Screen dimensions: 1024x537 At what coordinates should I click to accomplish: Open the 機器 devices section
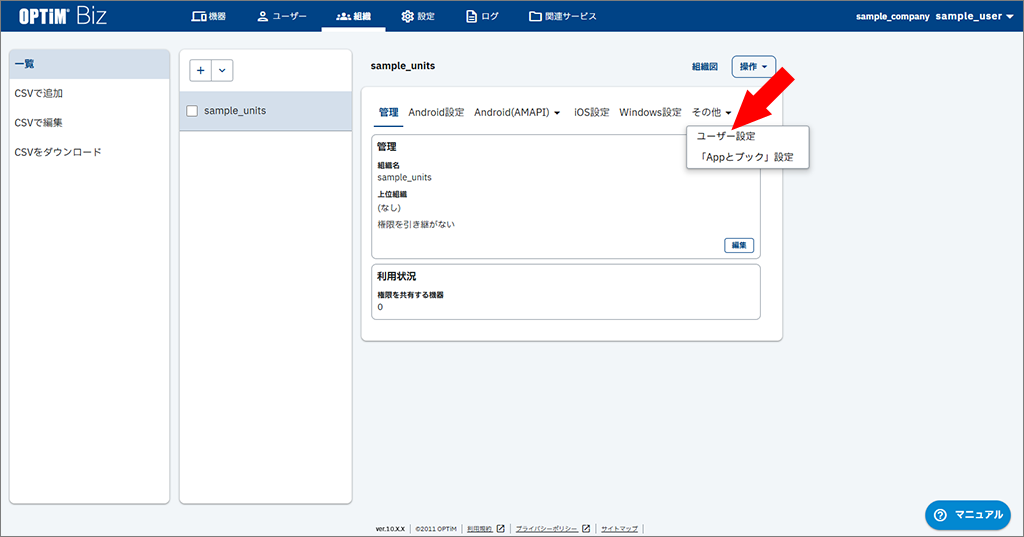tap(208, 16)
